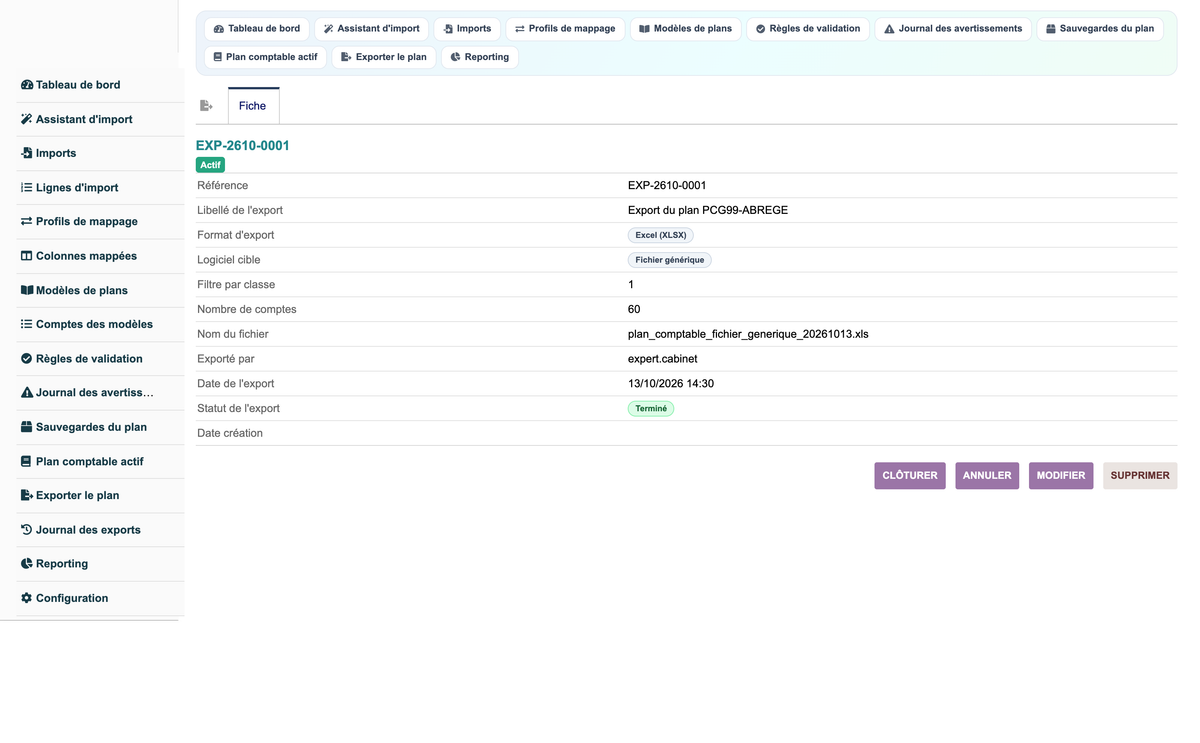Click the Terminé status badge

[651, 409]
